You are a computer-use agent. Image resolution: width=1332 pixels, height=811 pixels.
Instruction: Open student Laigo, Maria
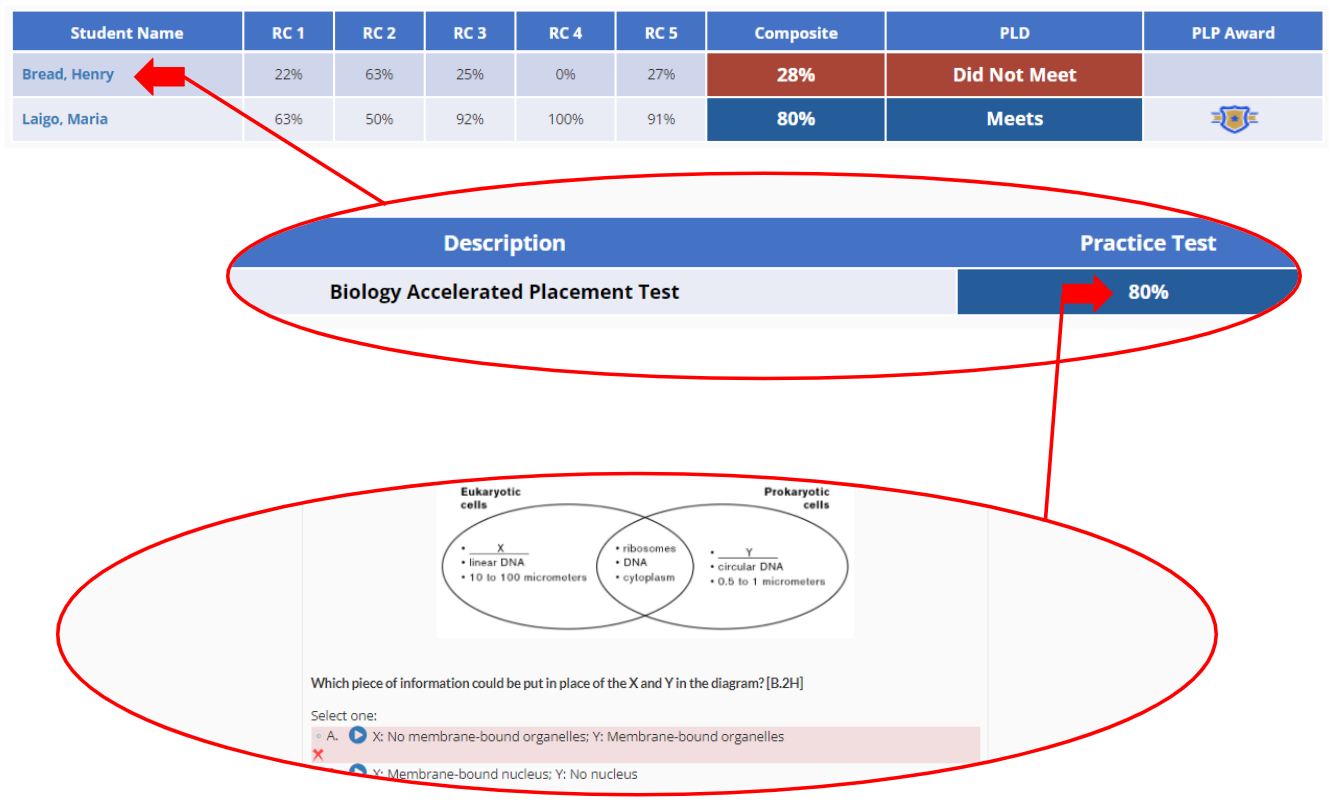[65, 119]
